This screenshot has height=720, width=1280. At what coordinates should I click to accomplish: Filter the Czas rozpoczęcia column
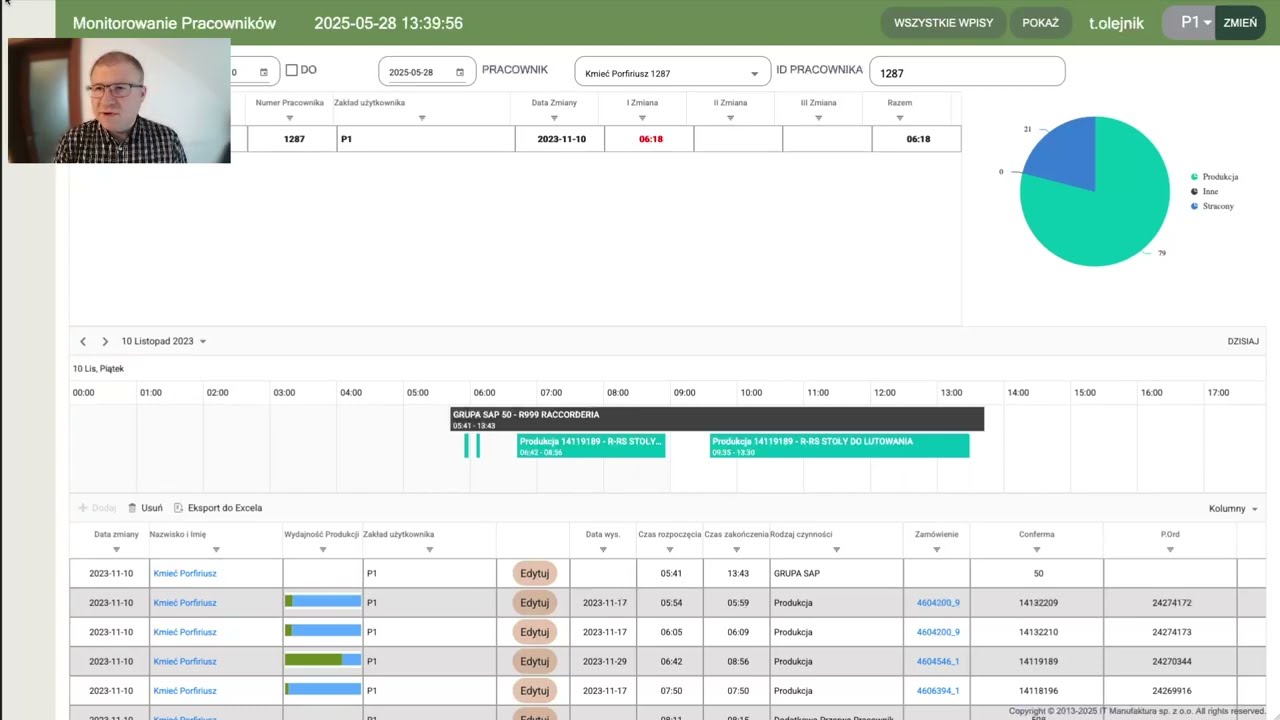[669, 550]
